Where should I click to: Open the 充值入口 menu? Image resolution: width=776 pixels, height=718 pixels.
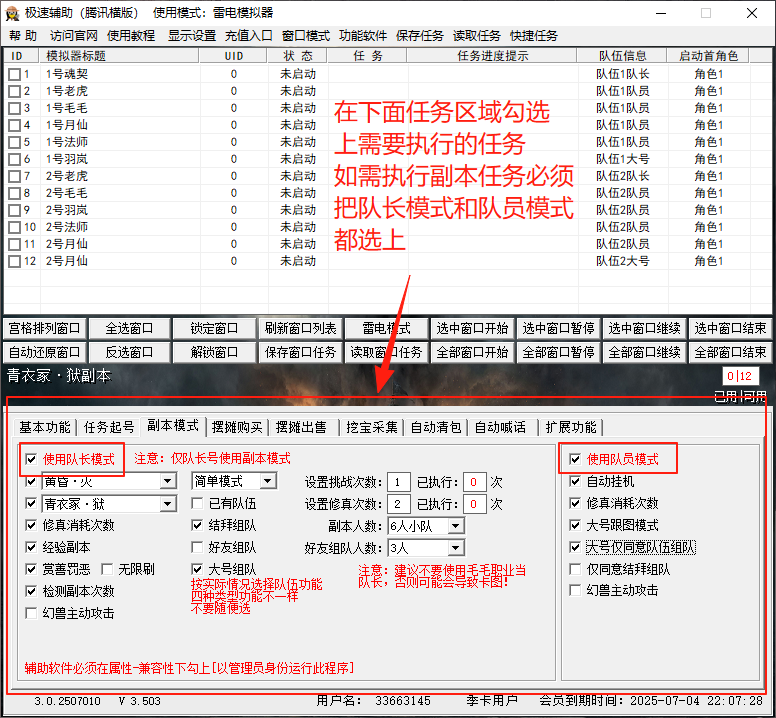point(249,36)
